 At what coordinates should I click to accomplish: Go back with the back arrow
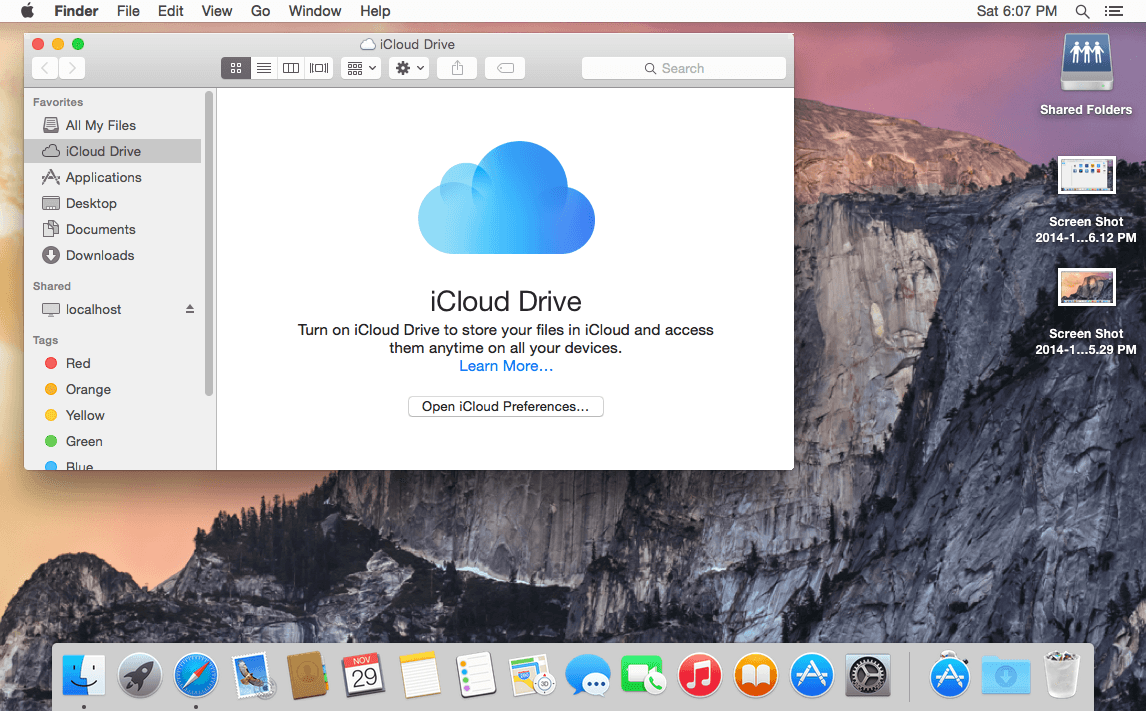pos(45,68)
